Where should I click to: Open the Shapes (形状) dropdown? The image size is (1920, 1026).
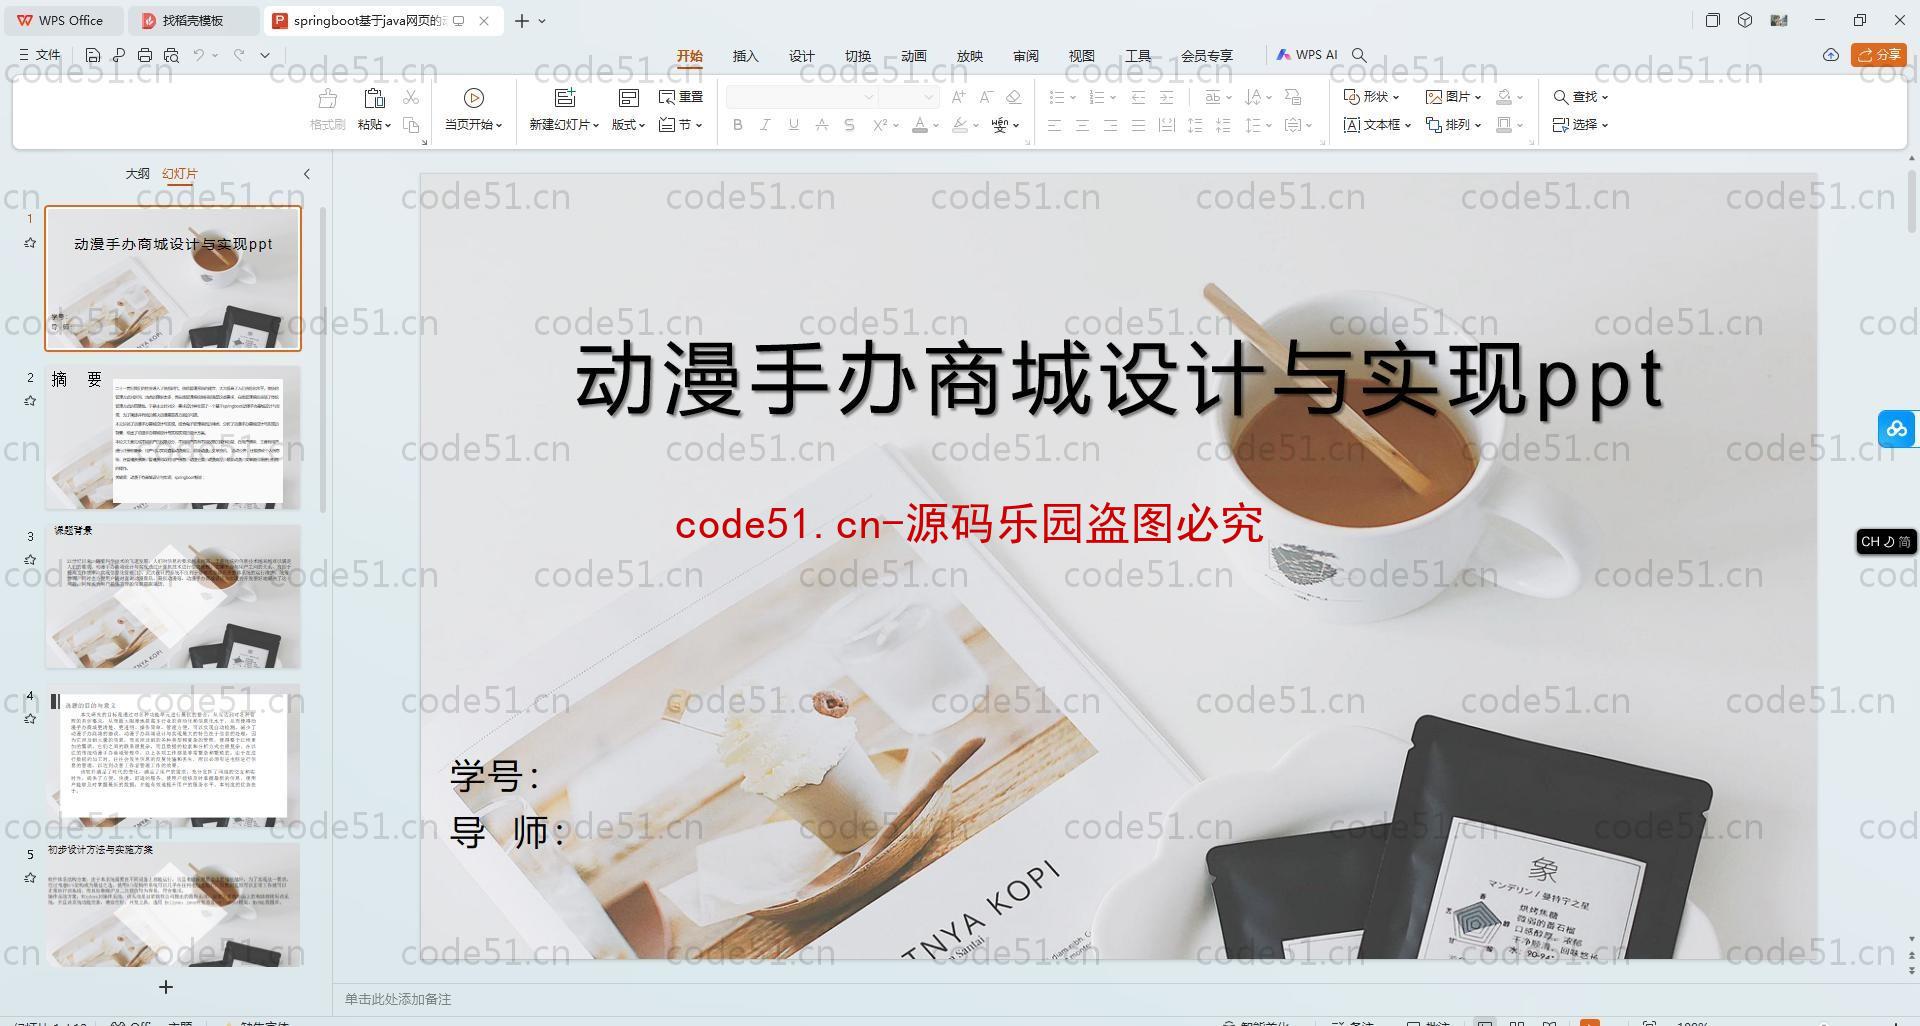point(1371,97)
